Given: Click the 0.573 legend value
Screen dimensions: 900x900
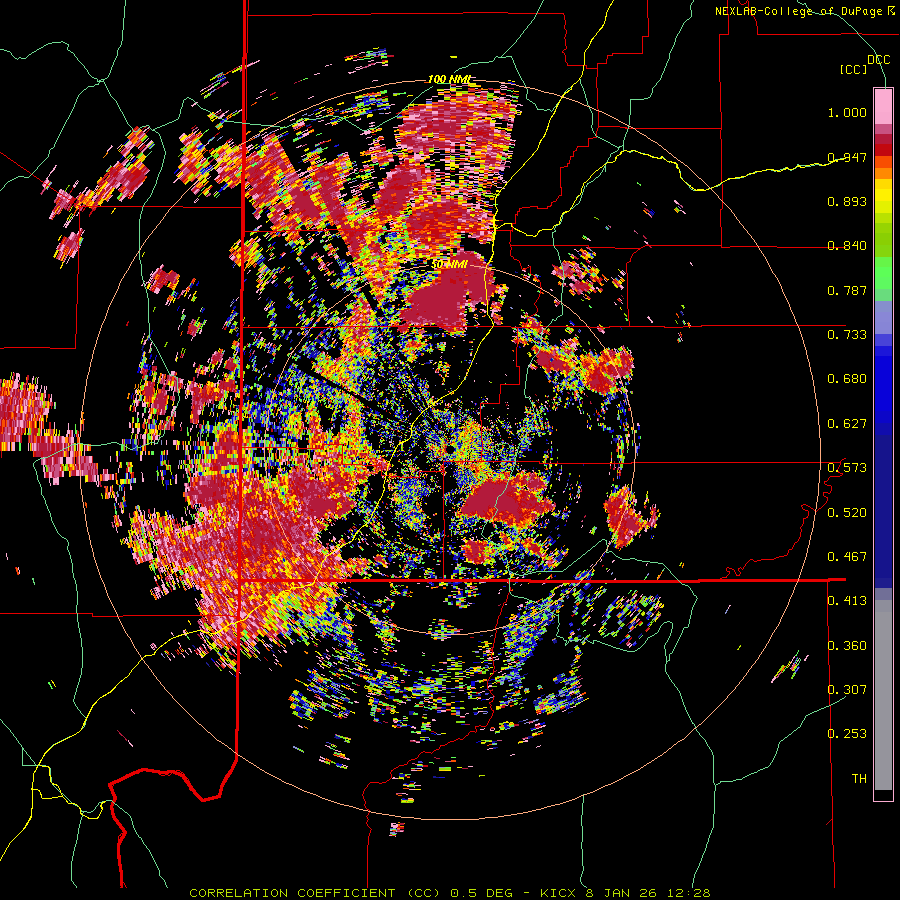Looking at the screenshot, I should [847, 468].
